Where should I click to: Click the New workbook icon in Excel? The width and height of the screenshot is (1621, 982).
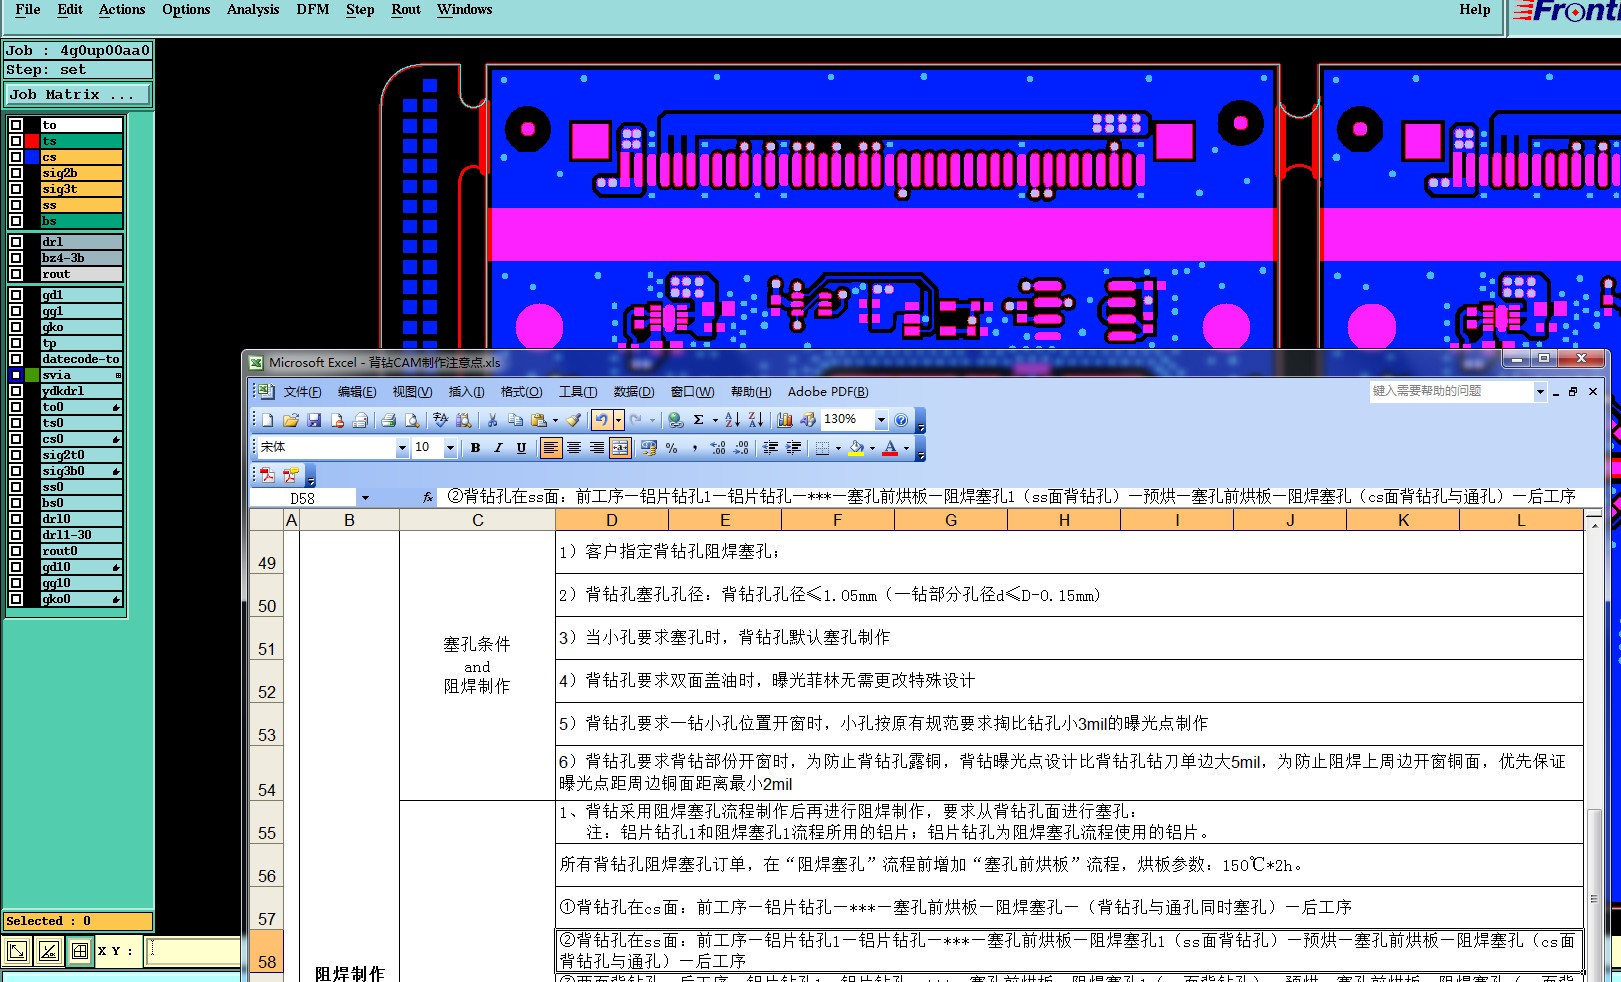pos(268,420)
